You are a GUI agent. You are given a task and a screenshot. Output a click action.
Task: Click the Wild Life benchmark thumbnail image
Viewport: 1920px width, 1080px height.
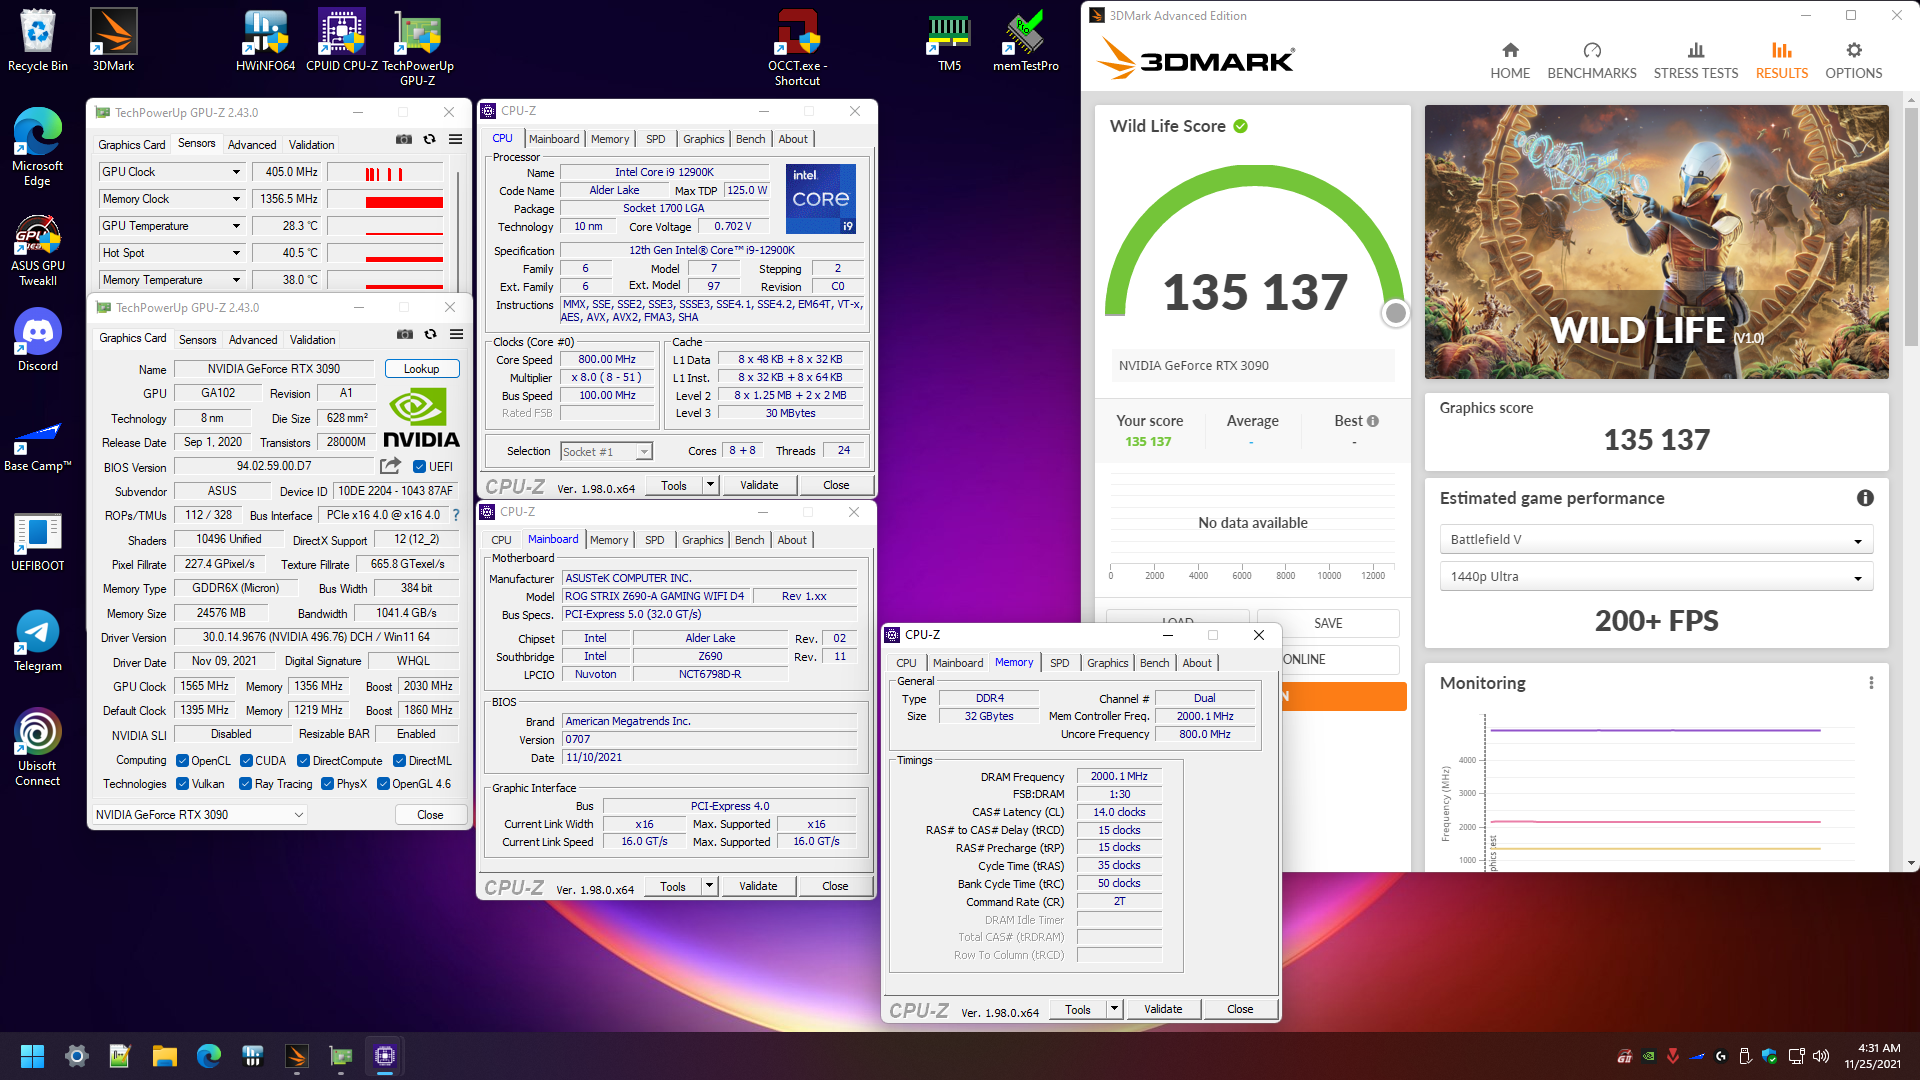(x=1656, y=242)
